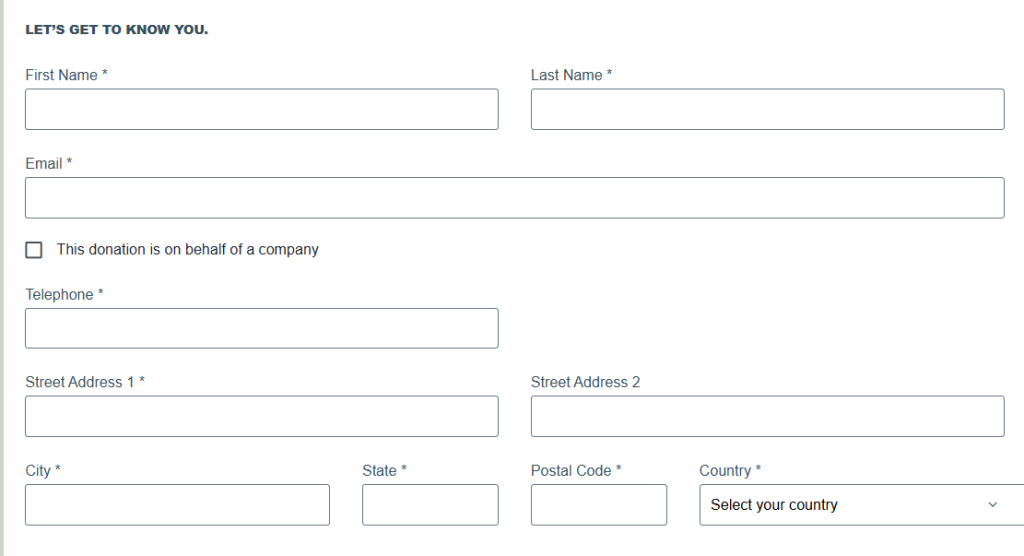1024x556 pixels.
Task: Click the 'This donation is on behalf of a company' label text
Action: click(187, 250)
